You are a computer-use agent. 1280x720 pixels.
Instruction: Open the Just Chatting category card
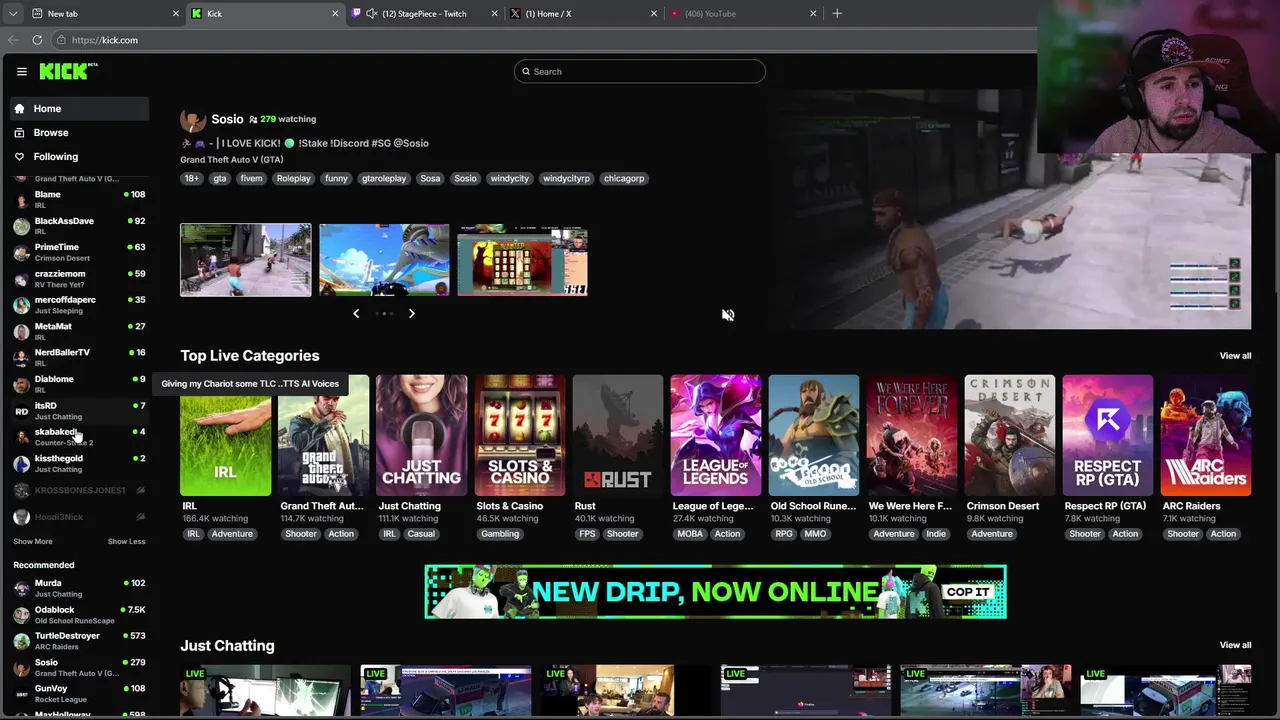point(421,435)
